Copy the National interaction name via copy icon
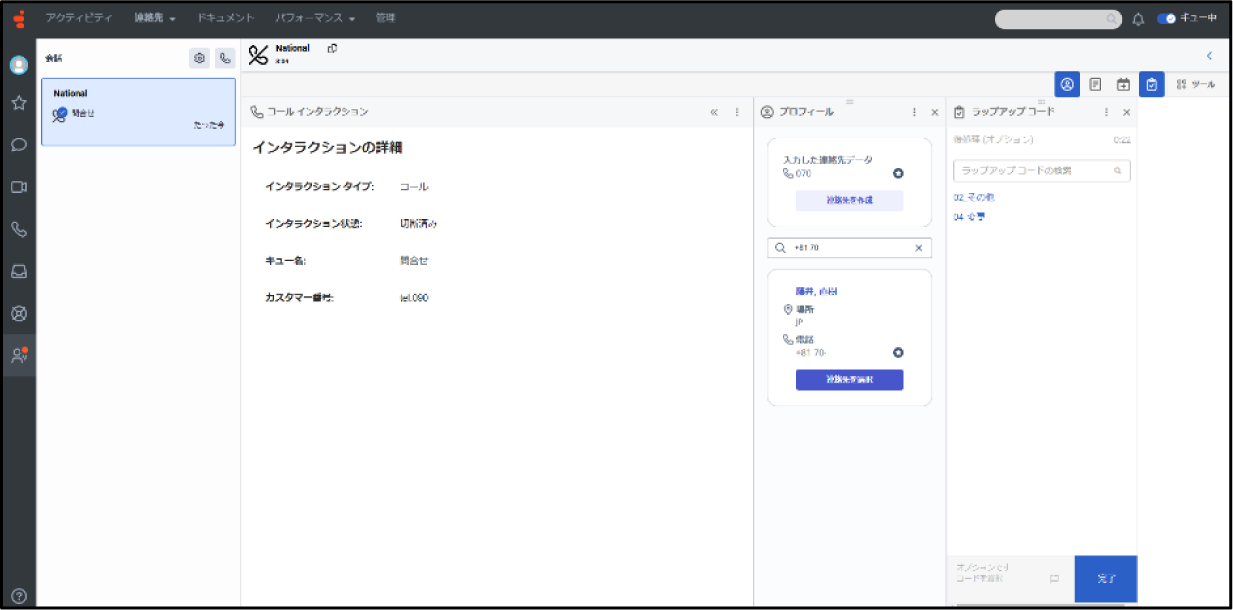This screenshot has width=1233, height=610. (x=332, y=48)
